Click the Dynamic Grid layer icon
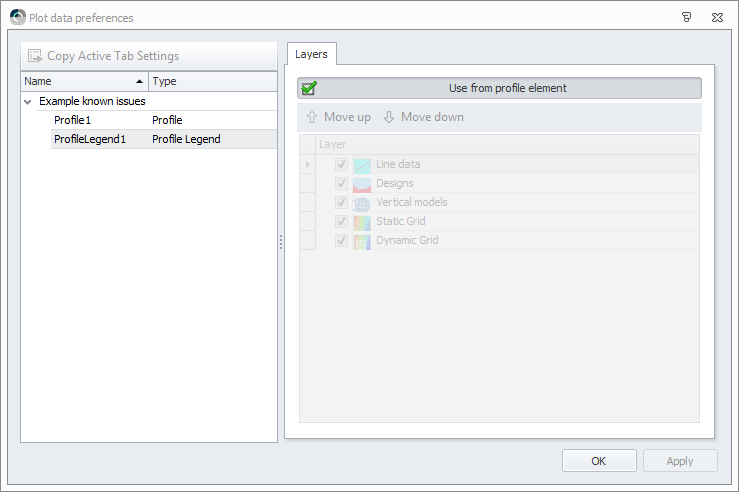739x492 pixels. pyautogui.click(x=362, y=241)
